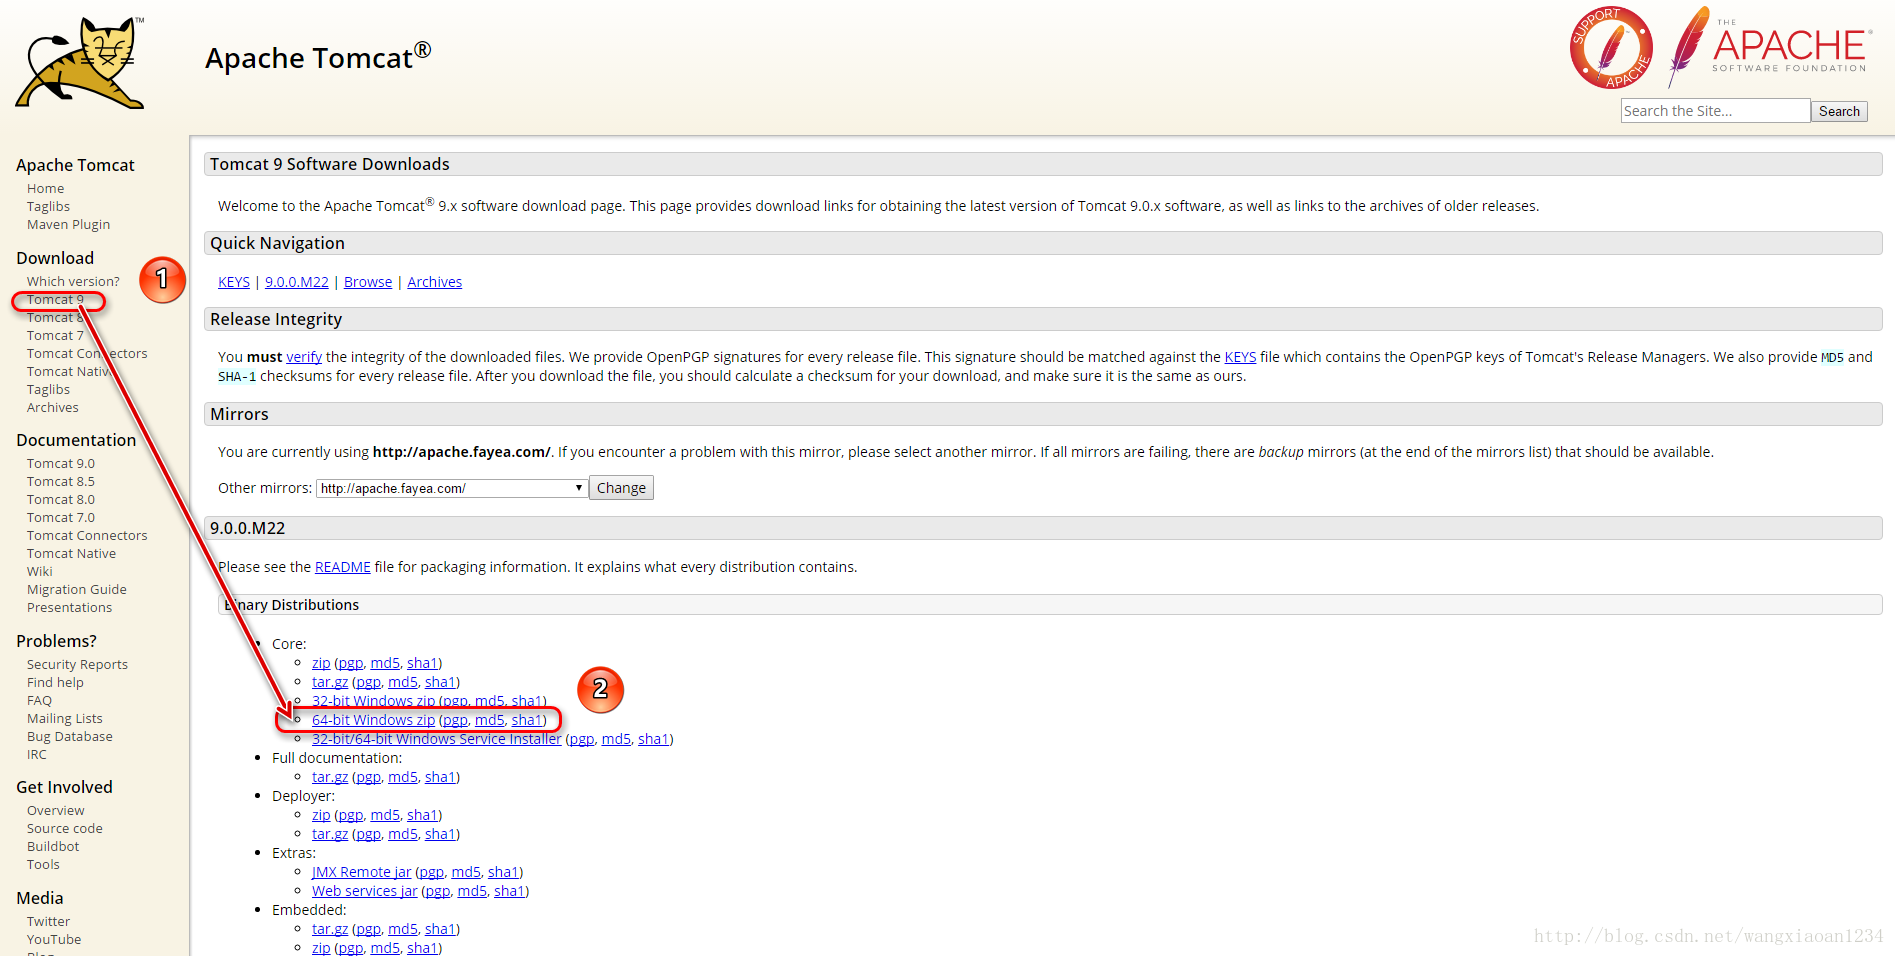Click the Apache Software Foundation feather logo
Viewport: 1895px width, 956px height.
tap(1768, 46)
